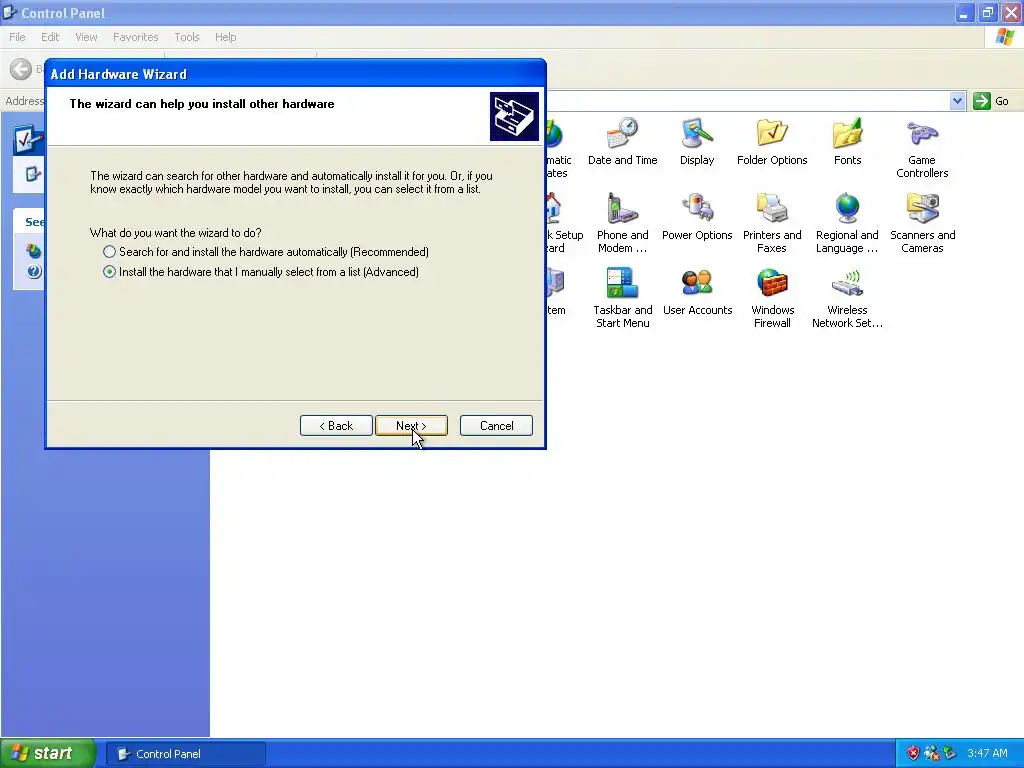Open Folder Options icon
Viewport: 1024px width, 768px height.
pos(772,141)
